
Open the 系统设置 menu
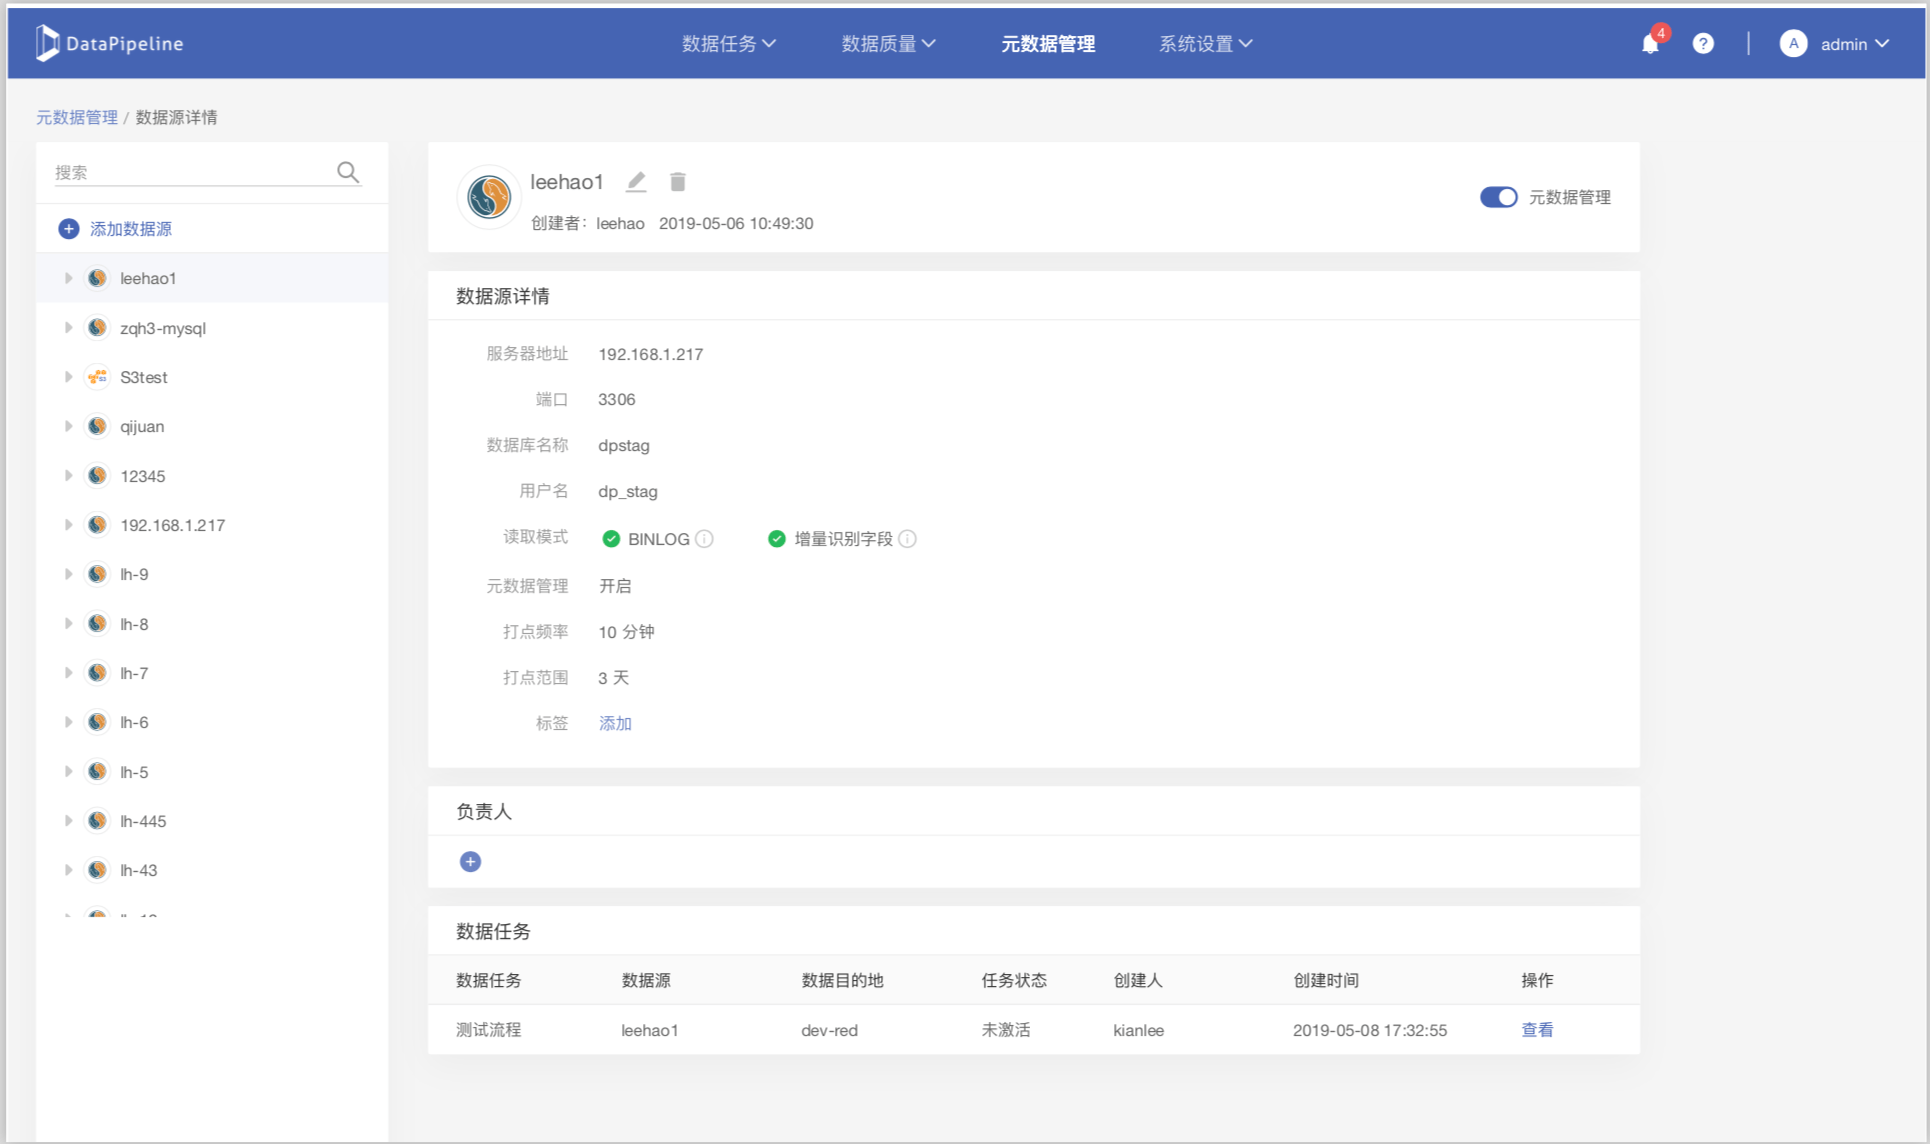click(x=1205, y=44)
